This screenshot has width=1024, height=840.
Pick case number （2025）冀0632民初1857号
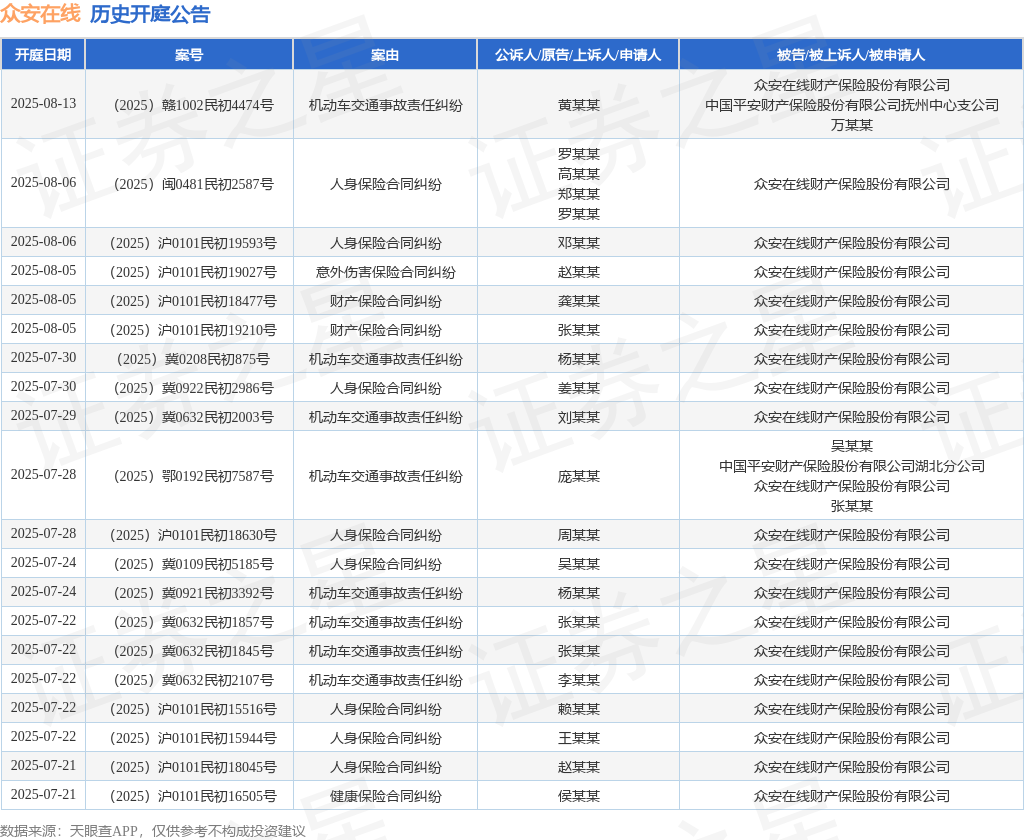pyautogui.click(x=193, y=622)
